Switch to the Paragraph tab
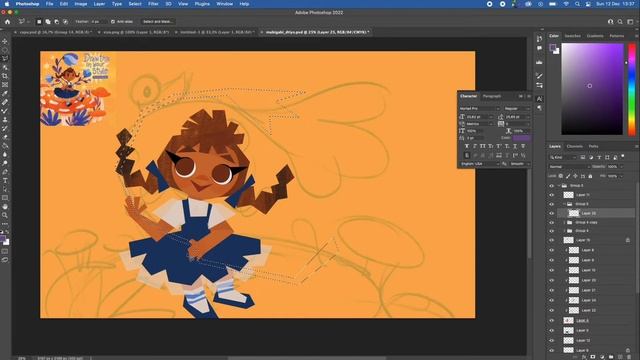 491,96
